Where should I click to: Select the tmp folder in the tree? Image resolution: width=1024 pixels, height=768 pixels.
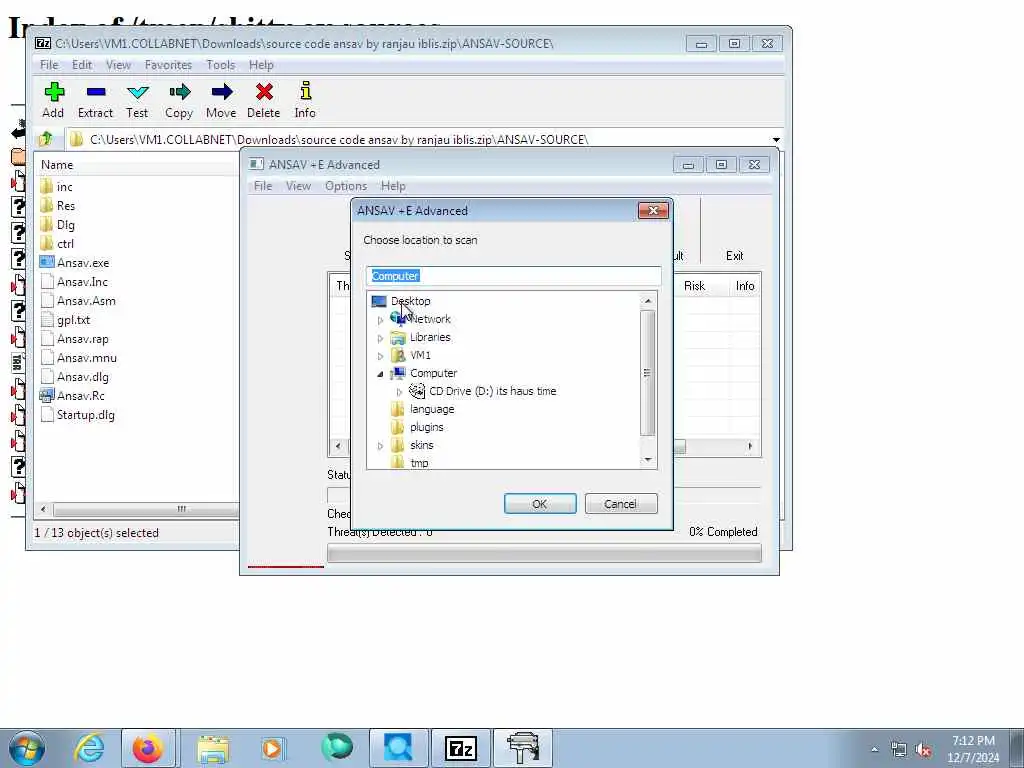pos(419,462)
